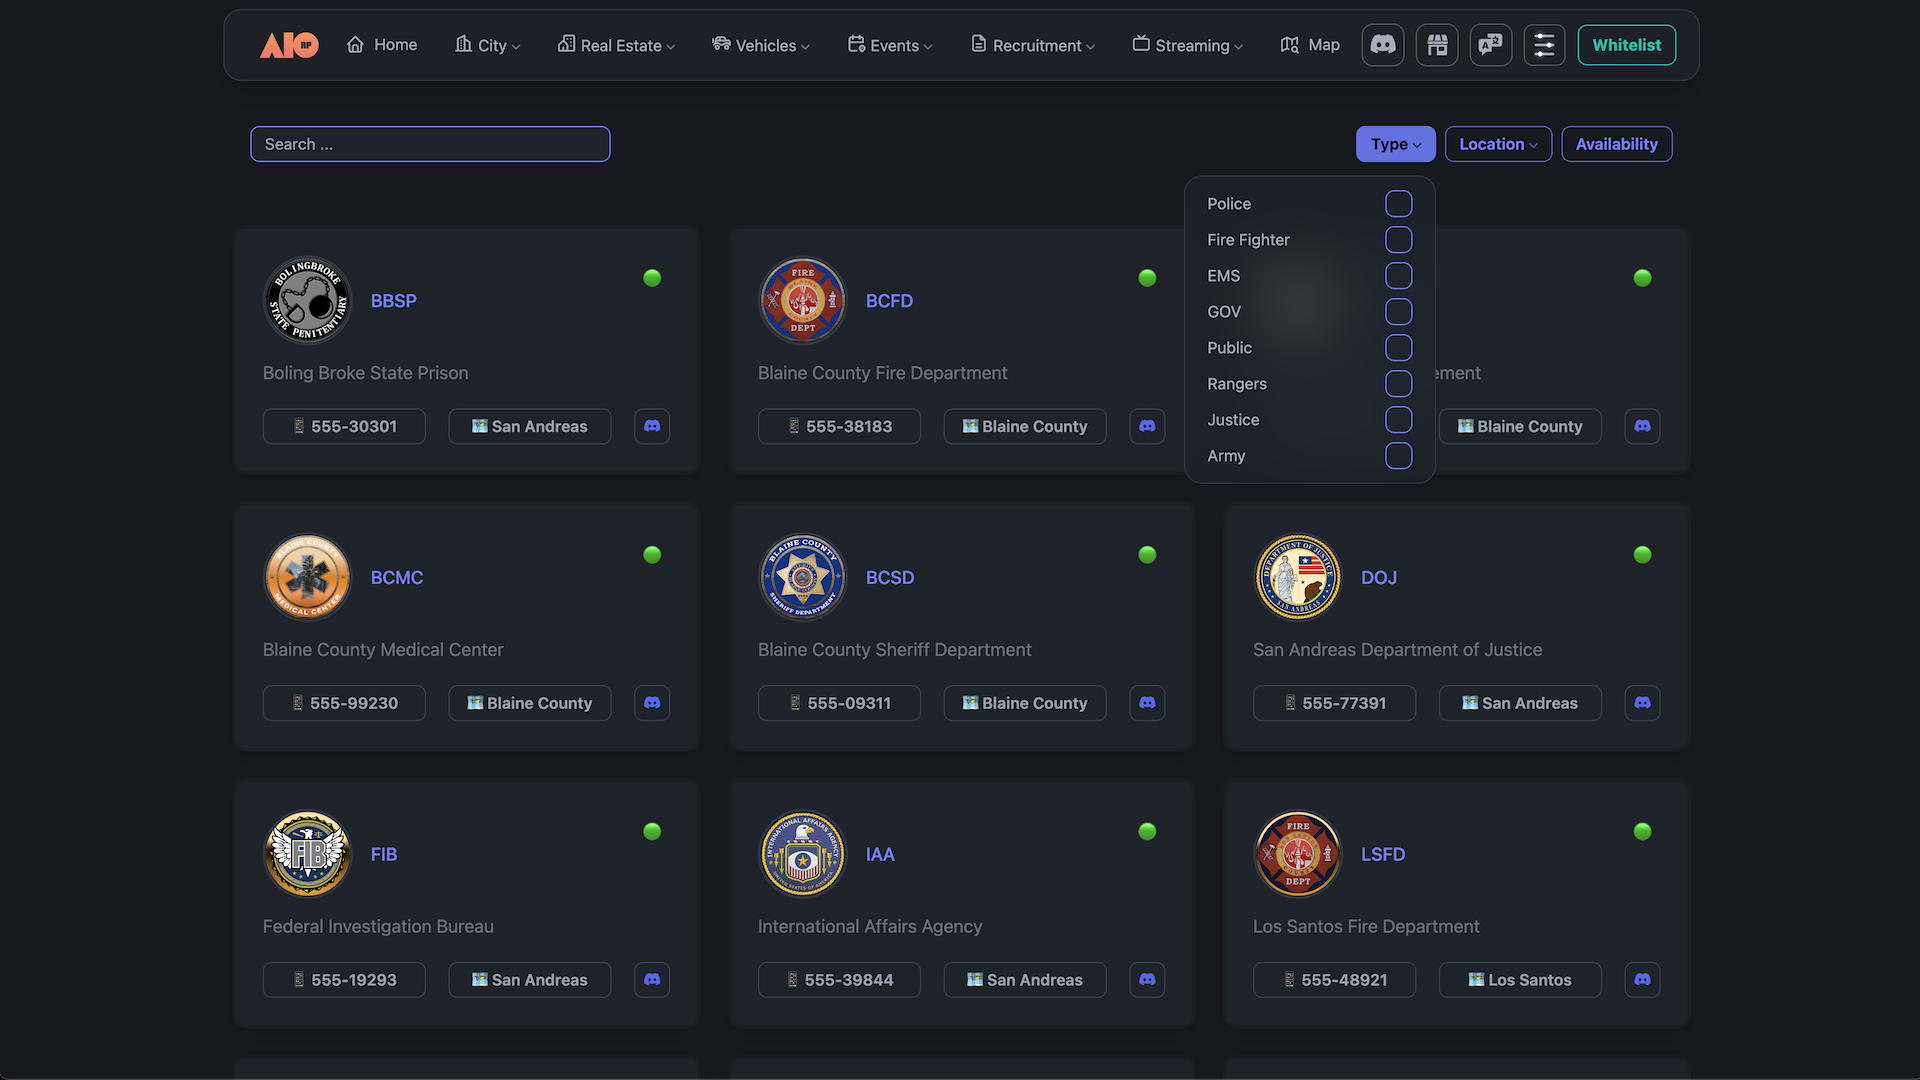Screen dimensions: 1920x1080
Task: Open the LSFD card's Discord link icon
Action: 1642,980
